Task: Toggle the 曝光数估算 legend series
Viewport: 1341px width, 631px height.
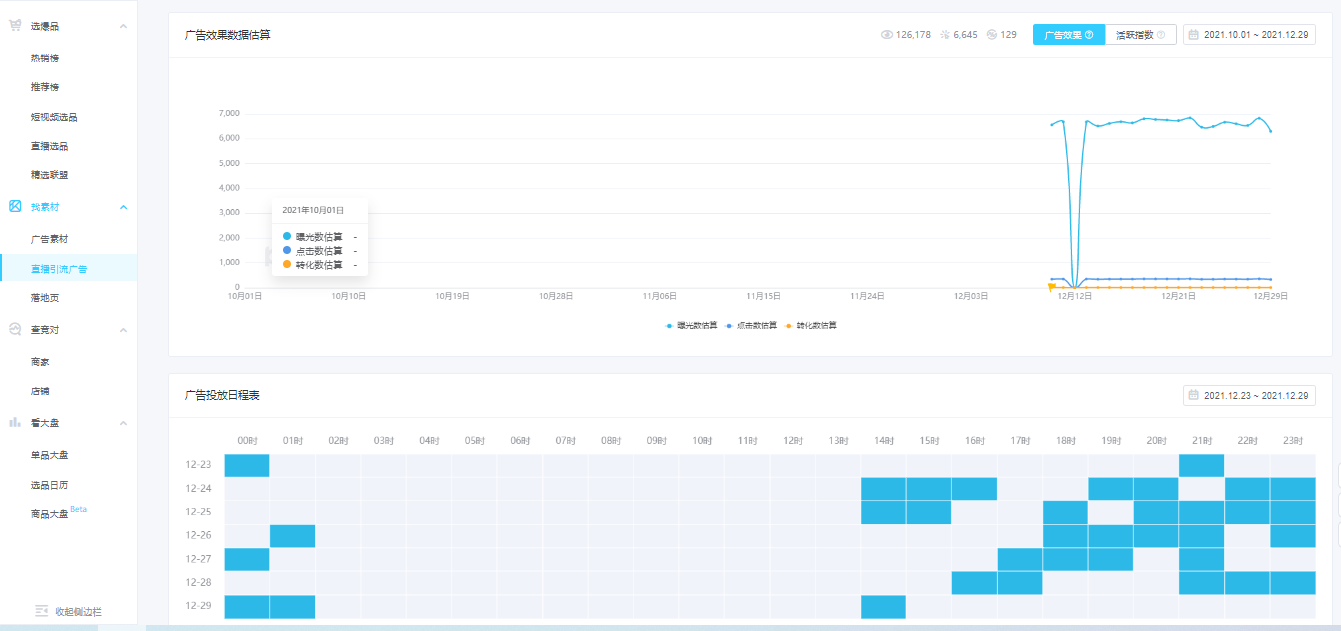Action: (692, 326)
